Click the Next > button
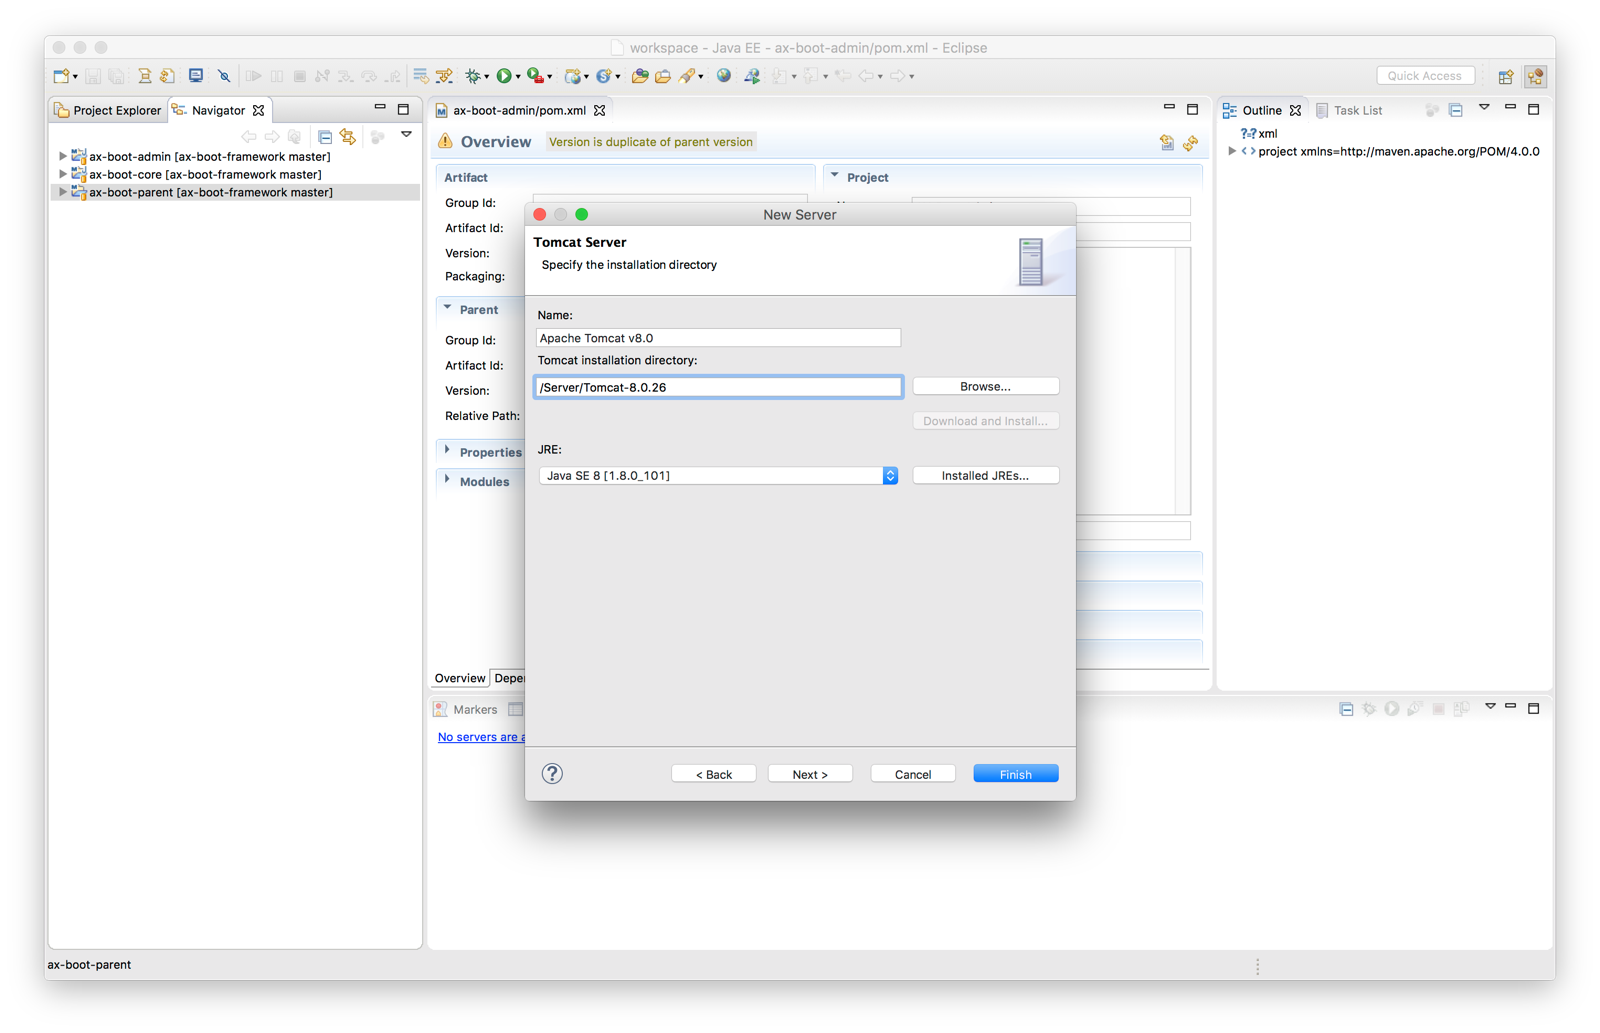The image size is (1600, 1033). 810,774
